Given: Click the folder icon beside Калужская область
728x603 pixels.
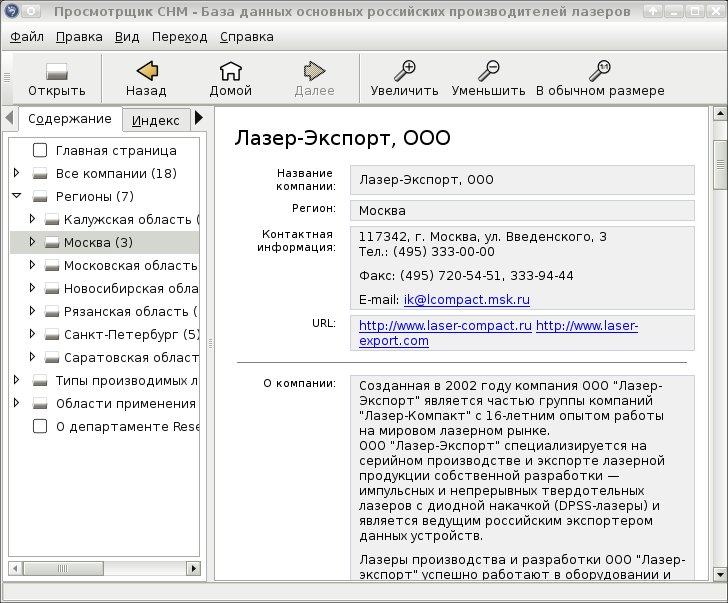Looking at the screenshot, I should click(x=52, y=220).
